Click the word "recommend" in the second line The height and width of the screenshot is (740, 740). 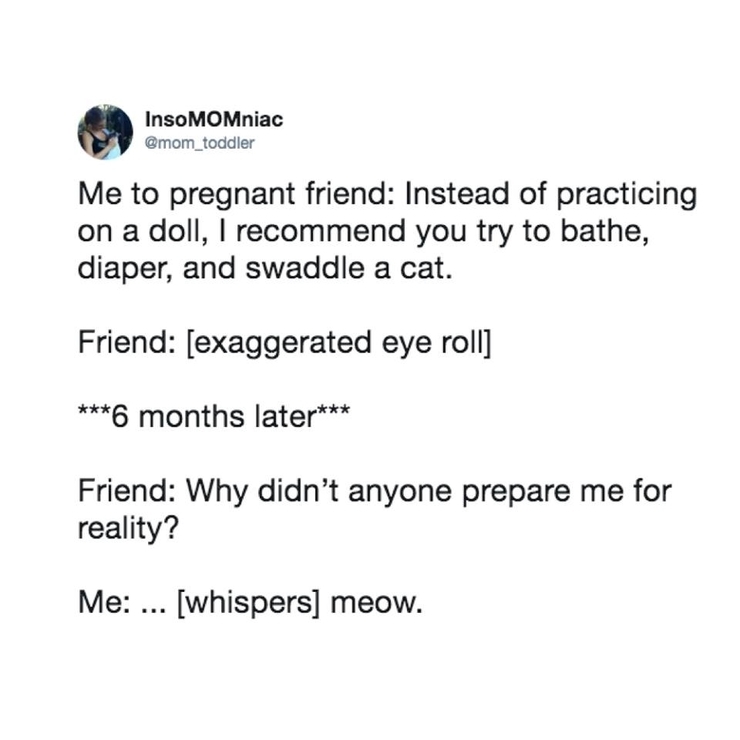[x=321, y=232]
